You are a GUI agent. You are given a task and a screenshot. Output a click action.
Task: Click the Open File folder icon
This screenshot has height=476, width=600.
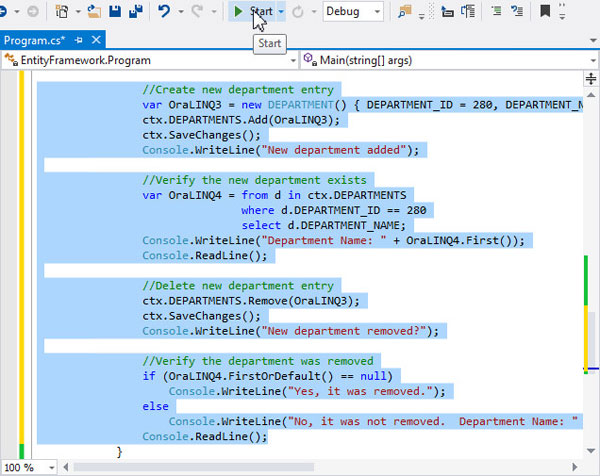click(95, 12)
